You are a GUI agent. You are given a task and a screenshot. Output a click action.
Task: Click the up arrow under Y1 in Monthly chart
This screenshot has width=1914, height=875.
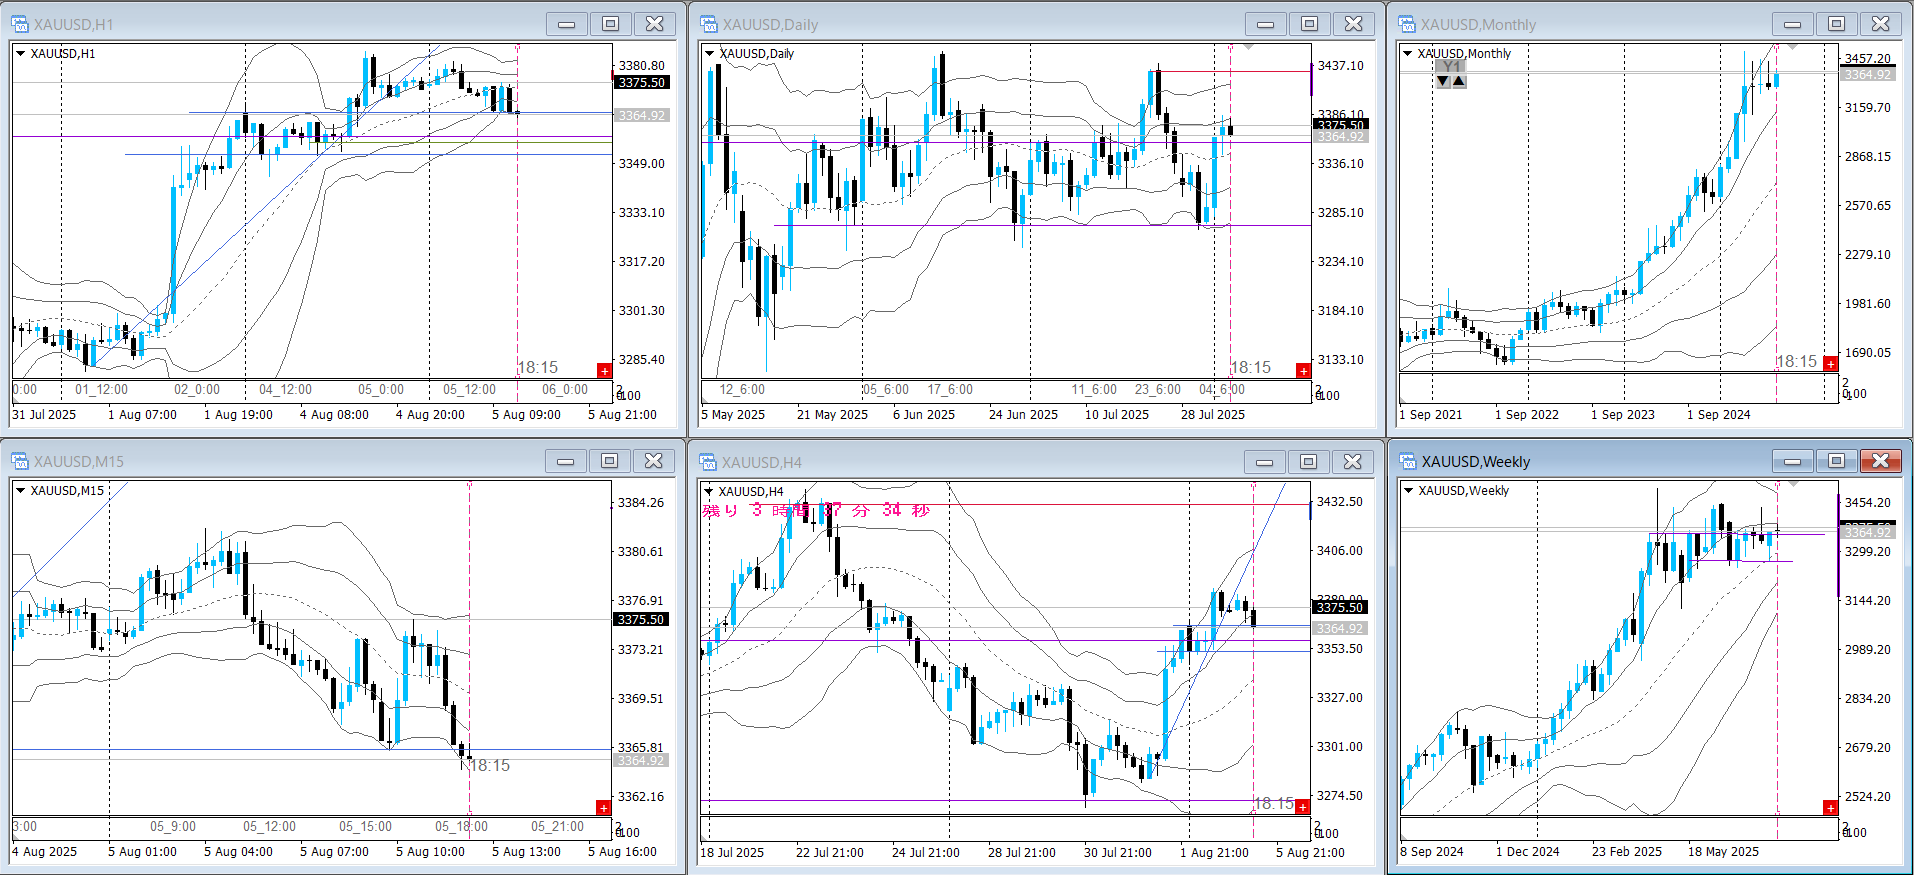pyautogui.click(x=1459, y=81)
